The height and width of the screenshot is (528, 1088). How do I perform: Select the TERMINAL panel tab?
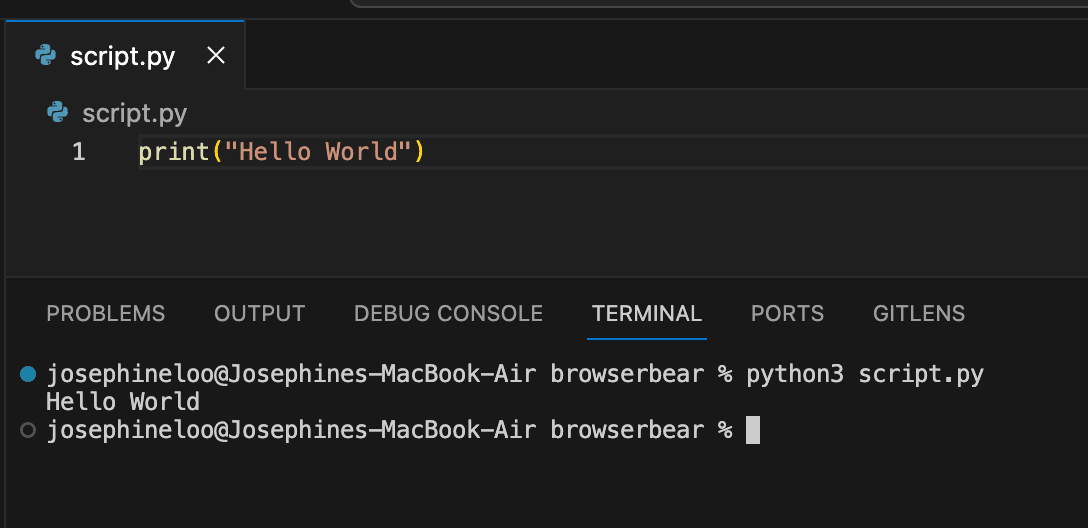point(647,314)
